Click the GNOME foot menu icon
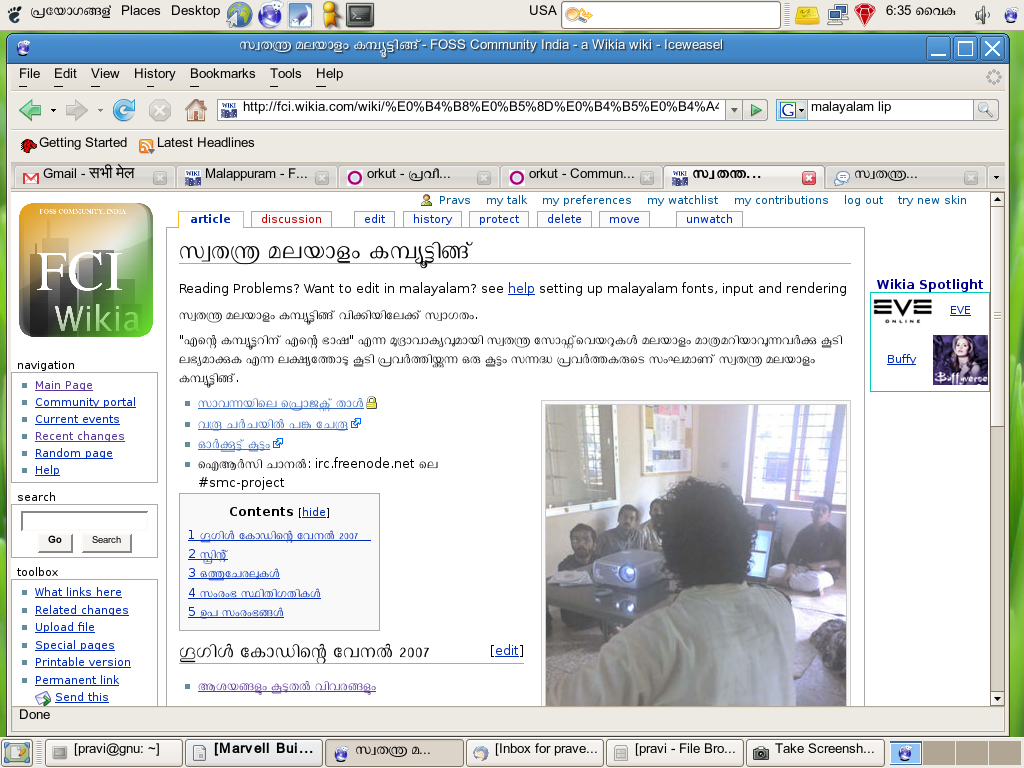 point(15,12)
